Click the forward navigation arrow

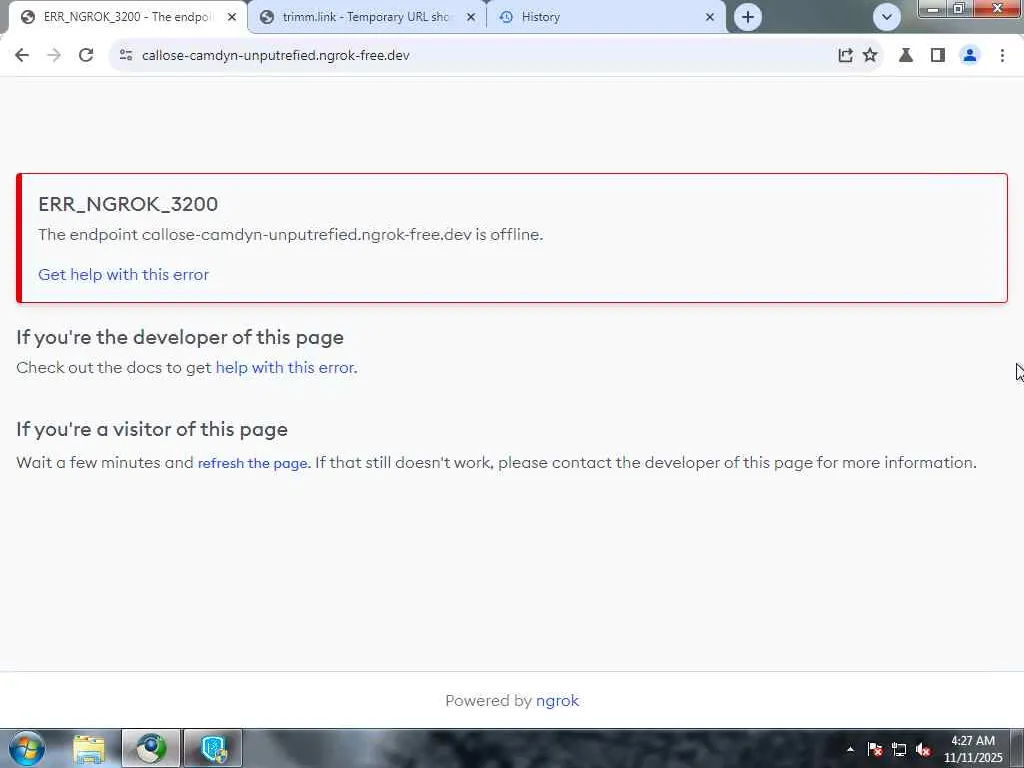(54, 55)
